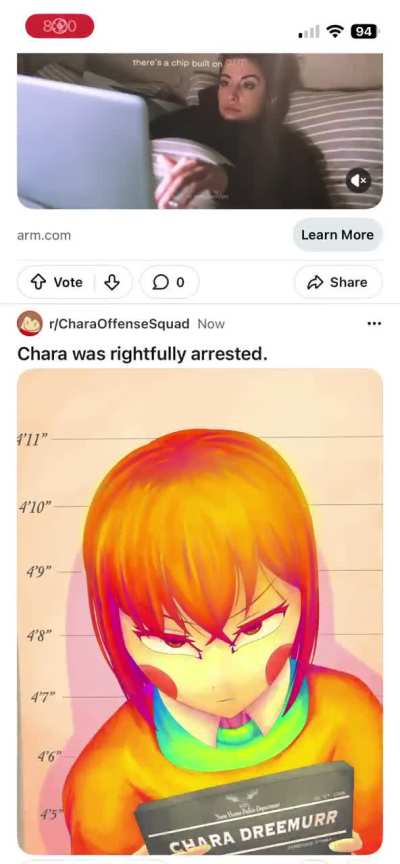This screenshot has width=400, height=864.
Task: Tap the red screen recording indicator pill
Action: 60,26
